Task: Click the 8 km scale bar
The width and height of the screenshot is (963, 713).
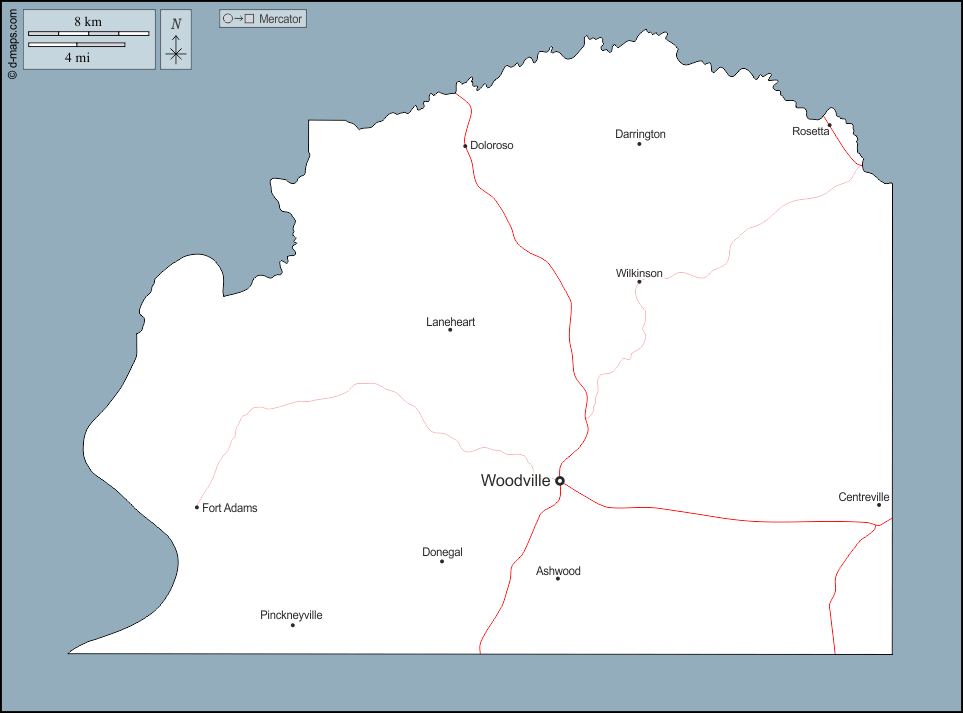Action: [x=88, y=33]
